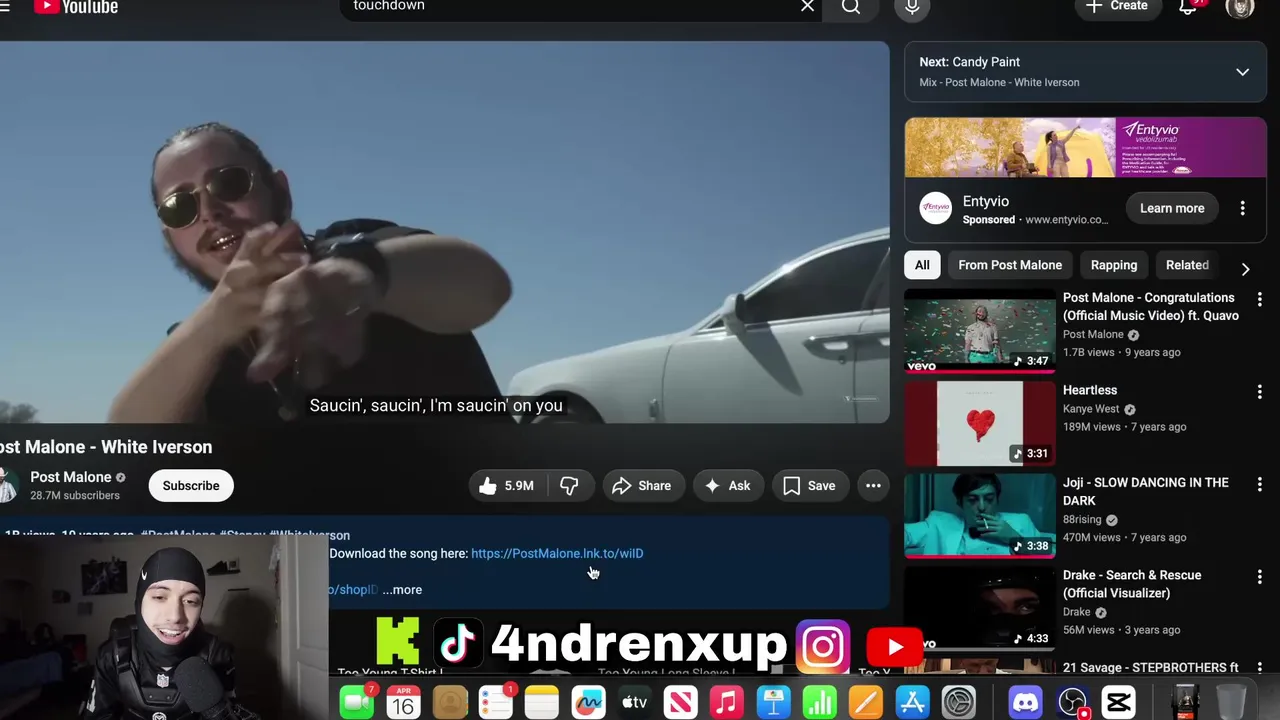Open System Settings from the dock
Screen dimensions: 1280x720
click(x=959, y=703)
